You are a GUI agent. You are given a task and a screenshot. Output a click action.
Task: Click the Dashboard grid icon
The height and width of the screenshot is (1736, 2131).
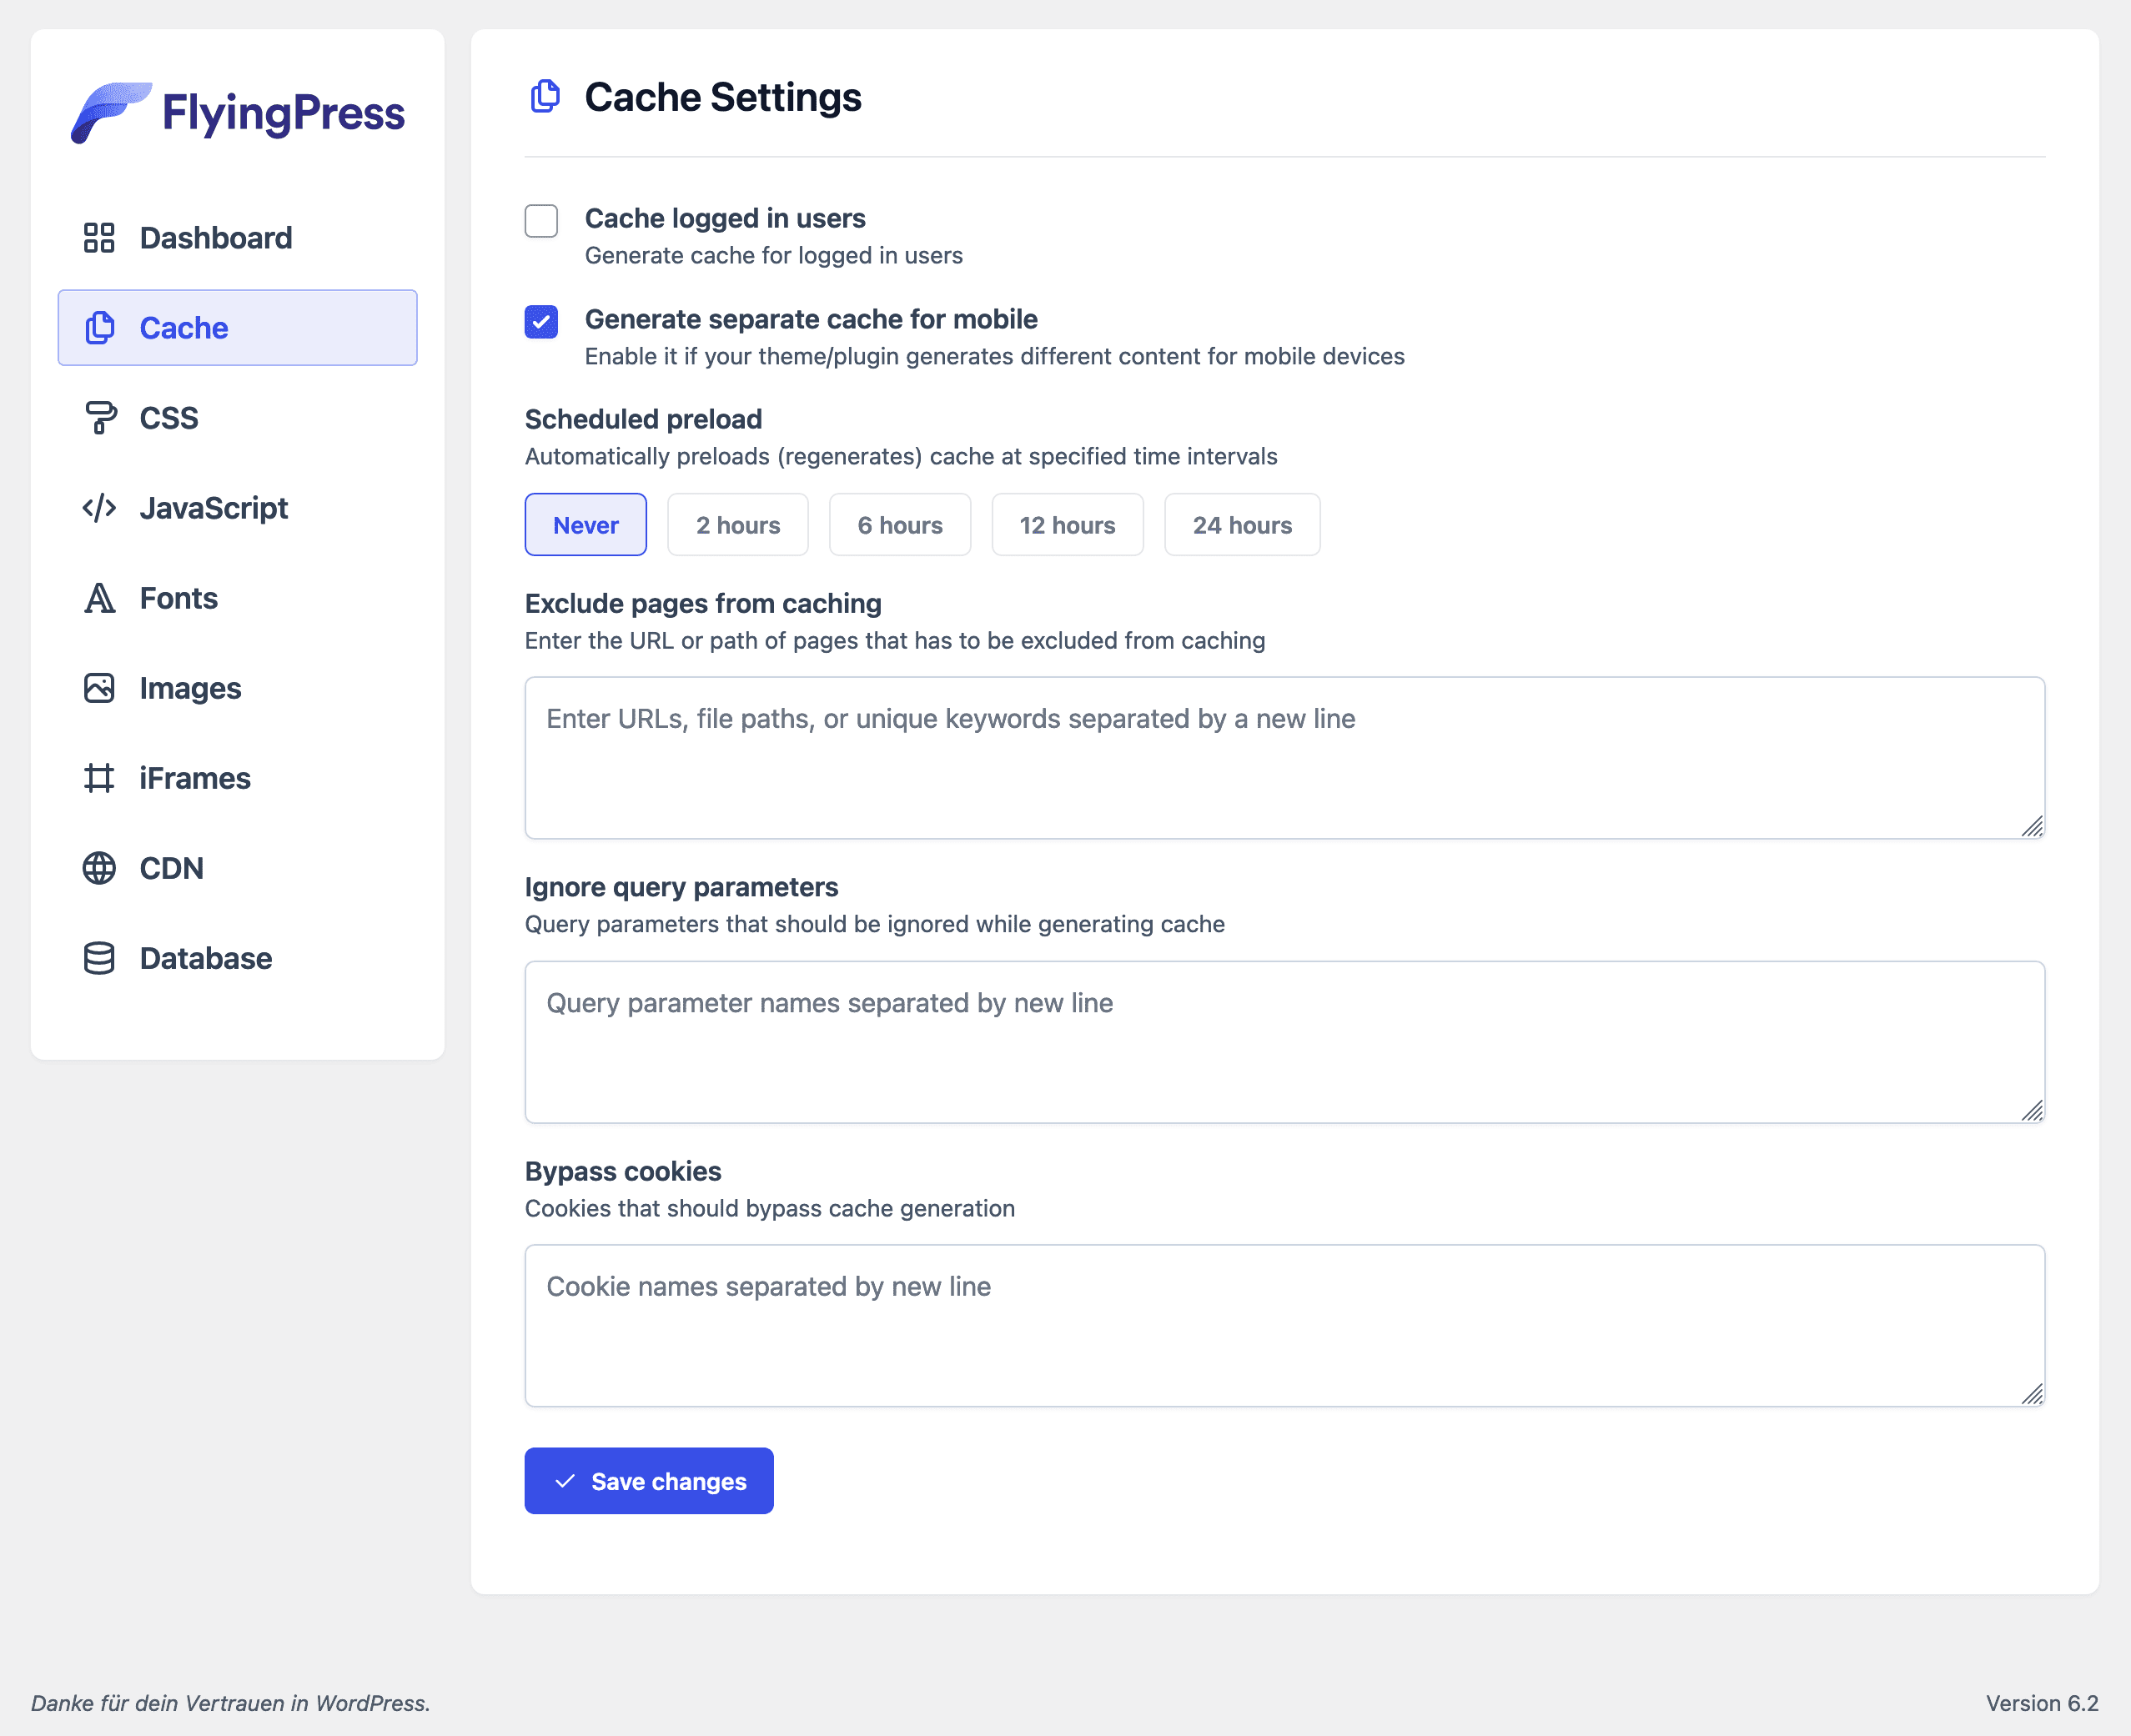tap(99, 238)
